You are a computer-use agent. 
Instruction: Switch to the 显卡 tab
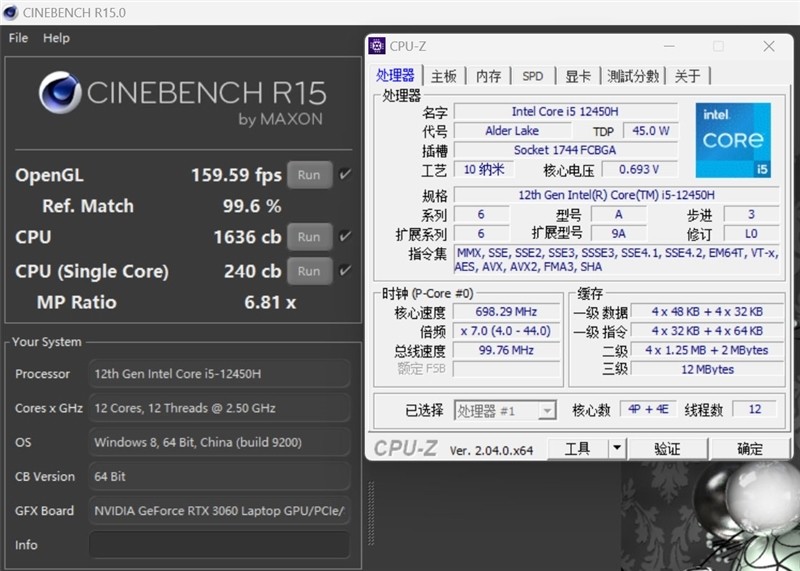point(577,76)
